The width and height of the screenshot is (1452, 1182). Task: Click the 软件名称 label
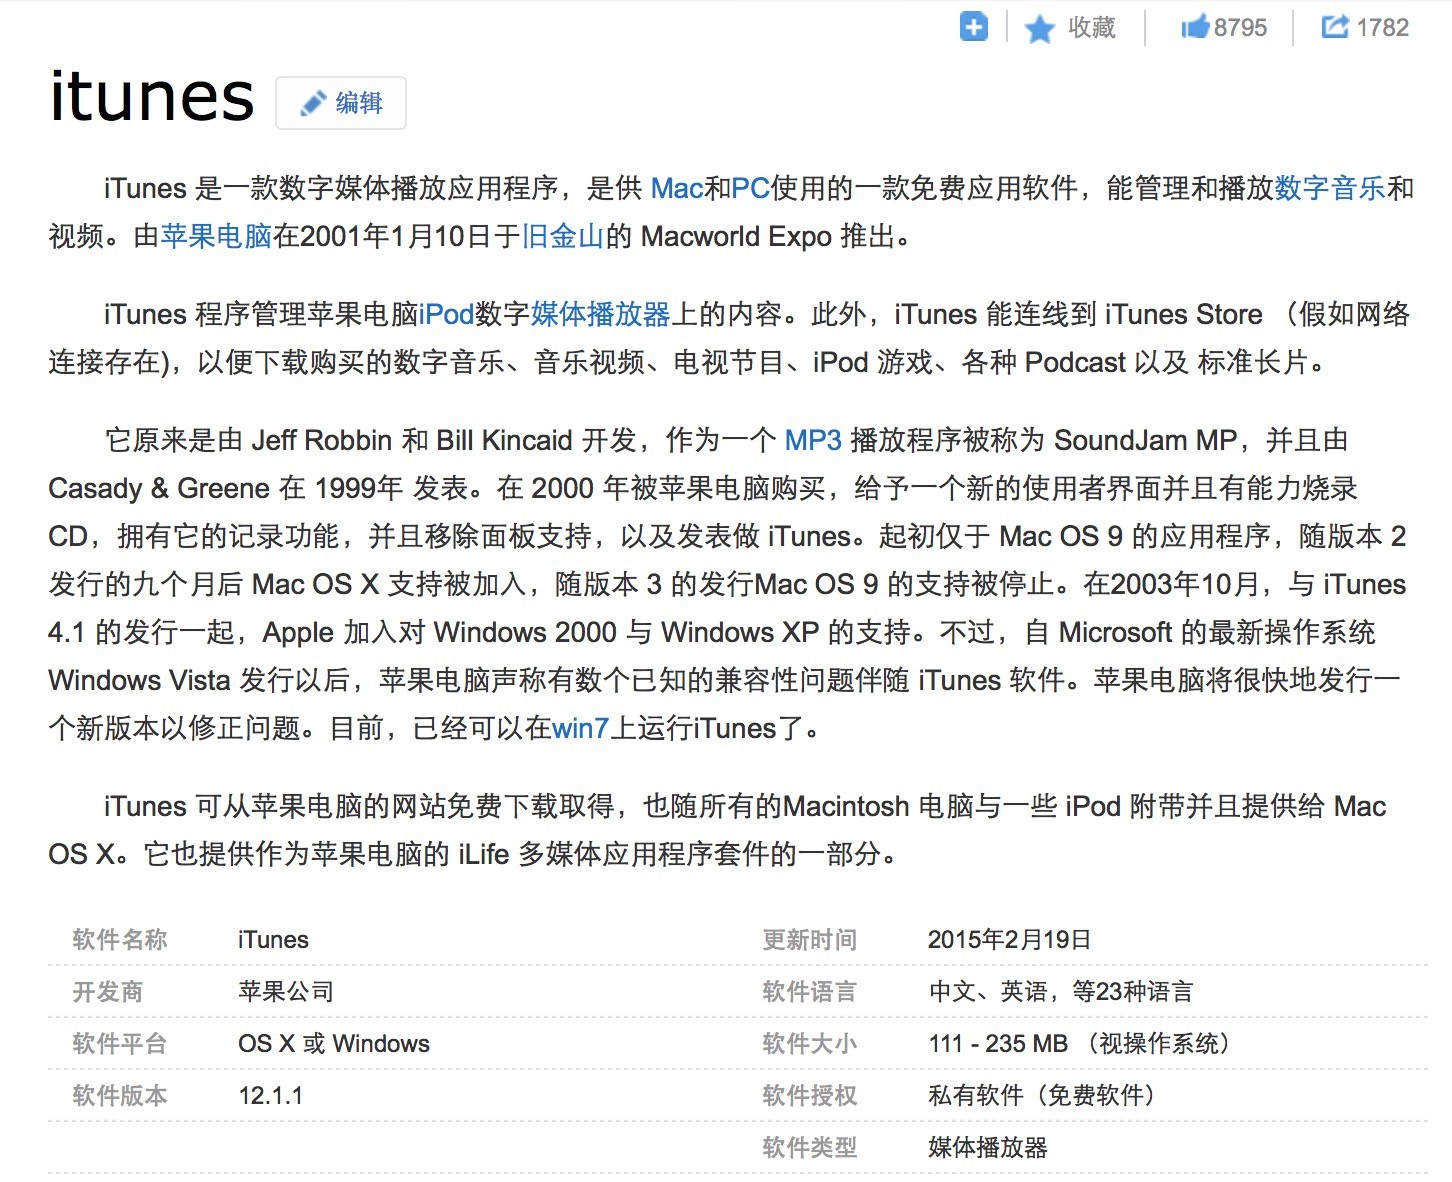click(120, 939)
